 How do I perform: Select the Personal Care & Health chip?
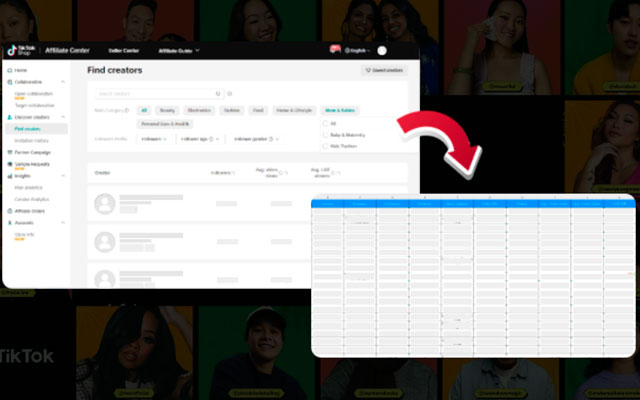pos(165,124)
